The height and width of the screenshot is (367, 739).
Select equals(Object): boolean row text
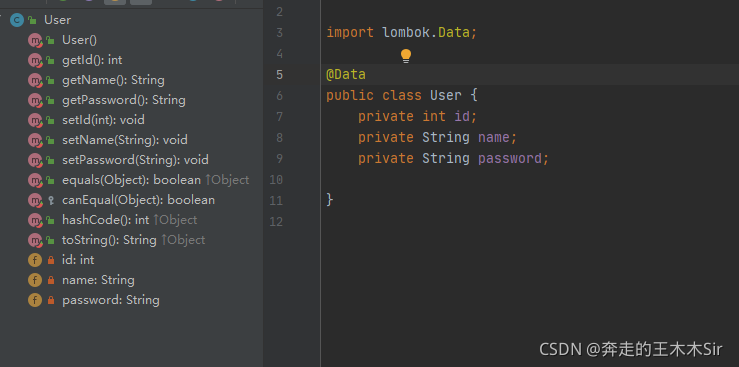131,180
